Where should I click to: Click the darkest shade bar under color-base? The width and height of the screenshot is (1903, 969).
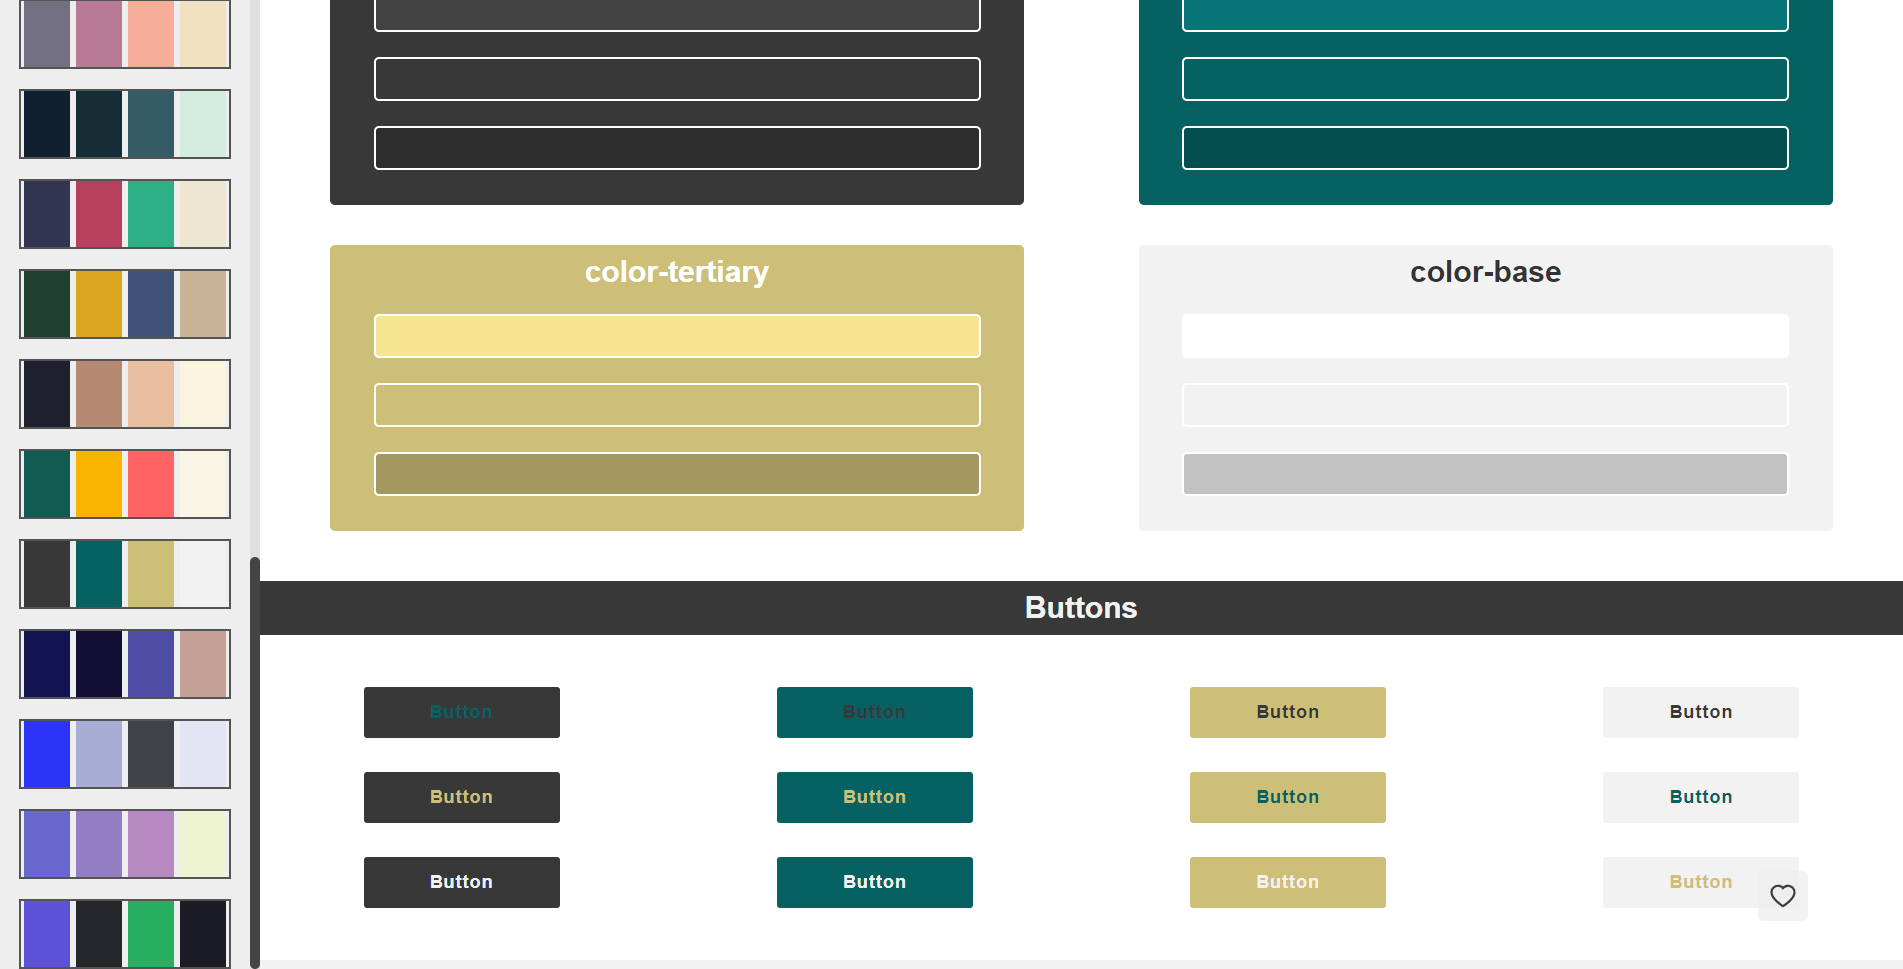1484,473
